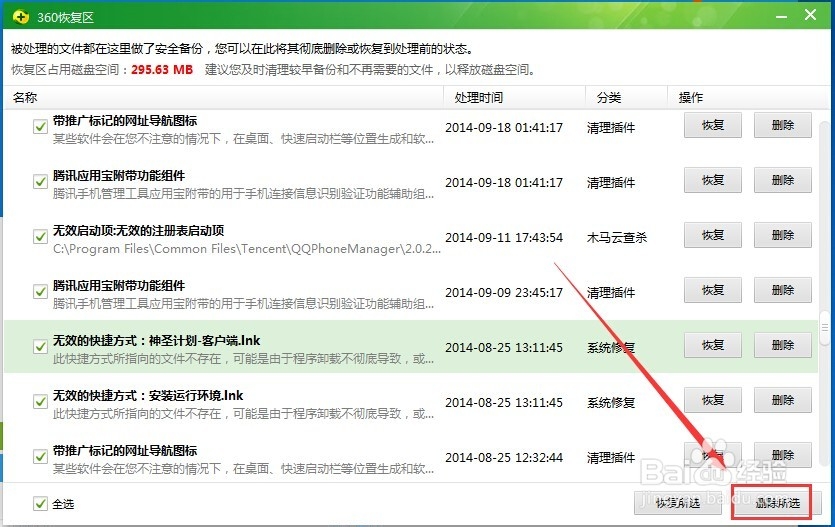Delete the 神圣计划-客户端.lnk shortcut

(782, 345)
